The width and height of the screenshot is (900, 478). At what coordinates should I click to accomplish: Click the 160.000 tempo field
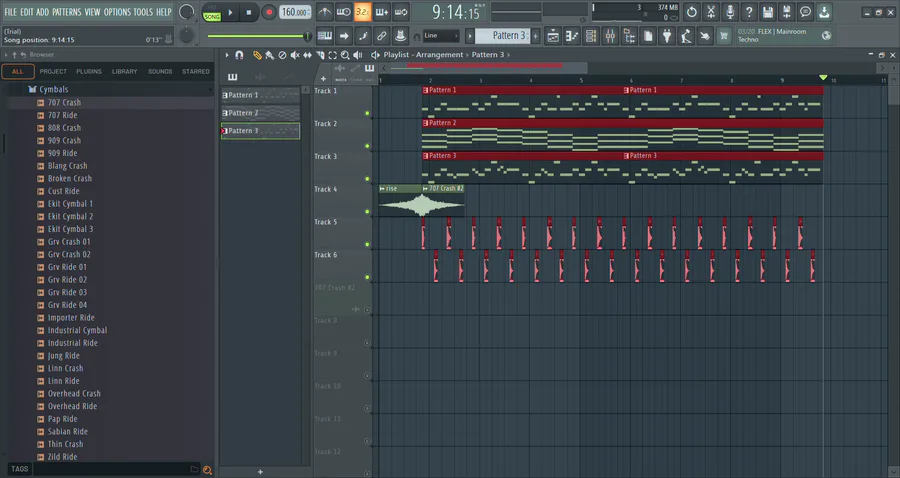[295, 12]
